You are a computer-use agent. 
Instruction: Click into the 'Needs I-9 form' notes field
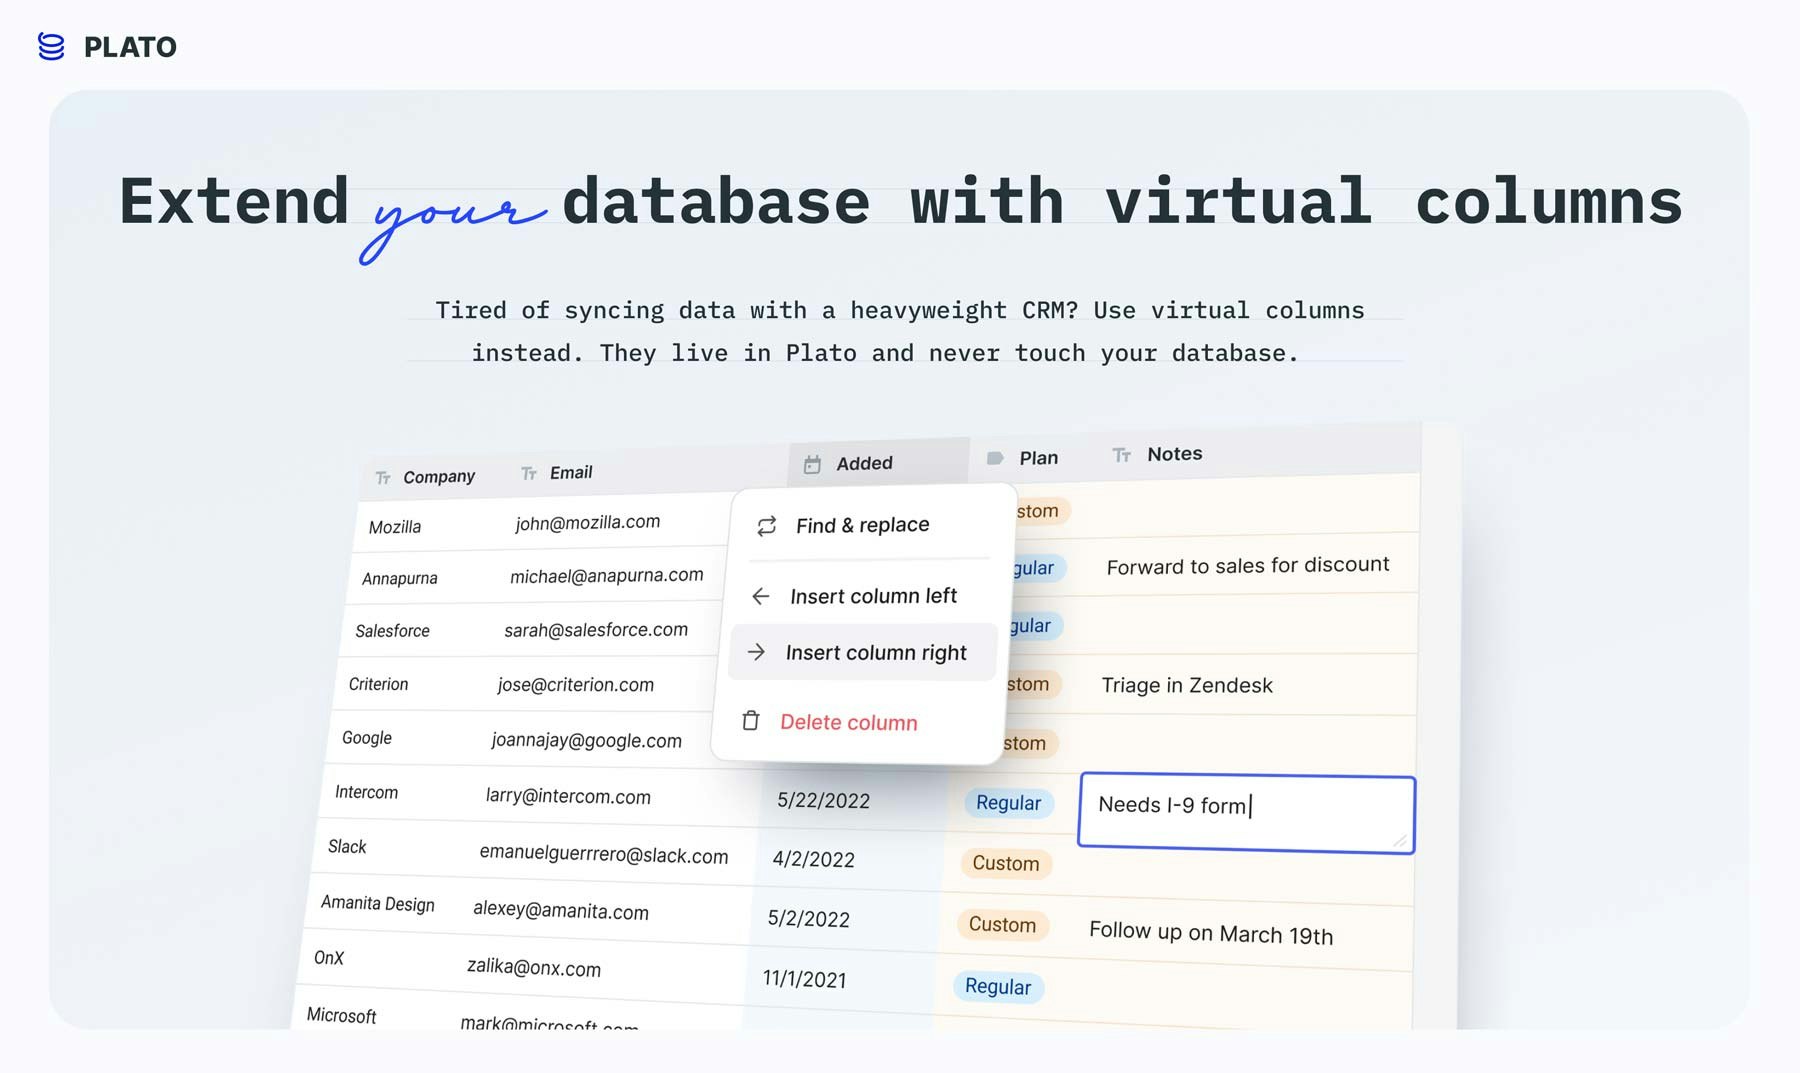tap(1246, 813)
